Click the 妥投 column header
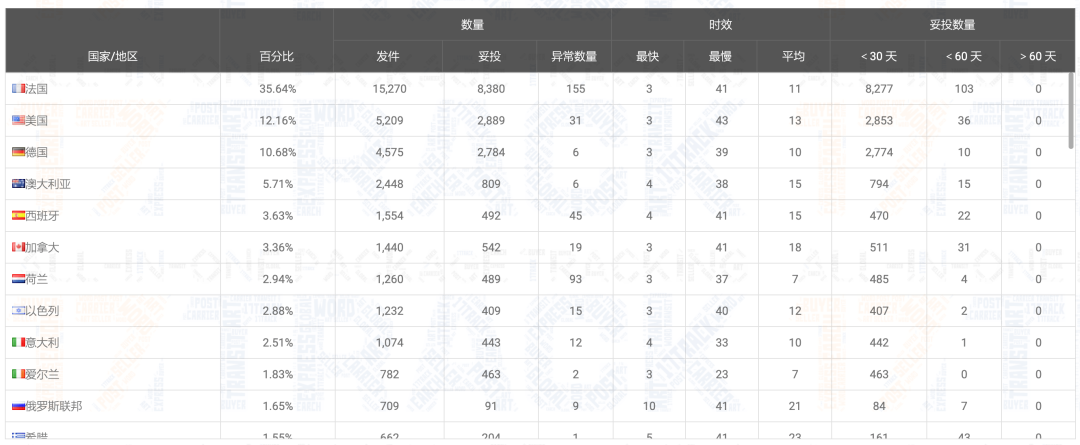Viewport: 1080px width, 445px height. pyautogui.click(x=489, y=56)
